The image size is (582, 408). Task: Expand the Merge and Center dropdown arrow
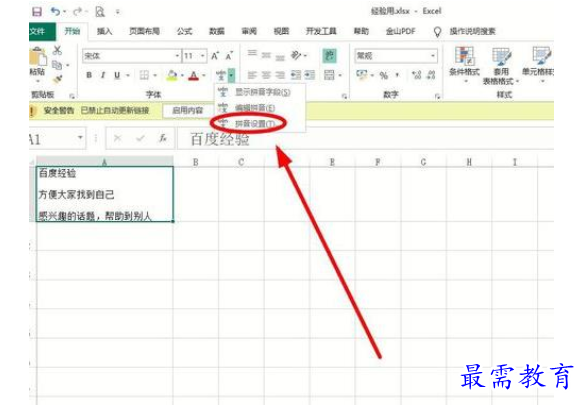click(340, 75)
